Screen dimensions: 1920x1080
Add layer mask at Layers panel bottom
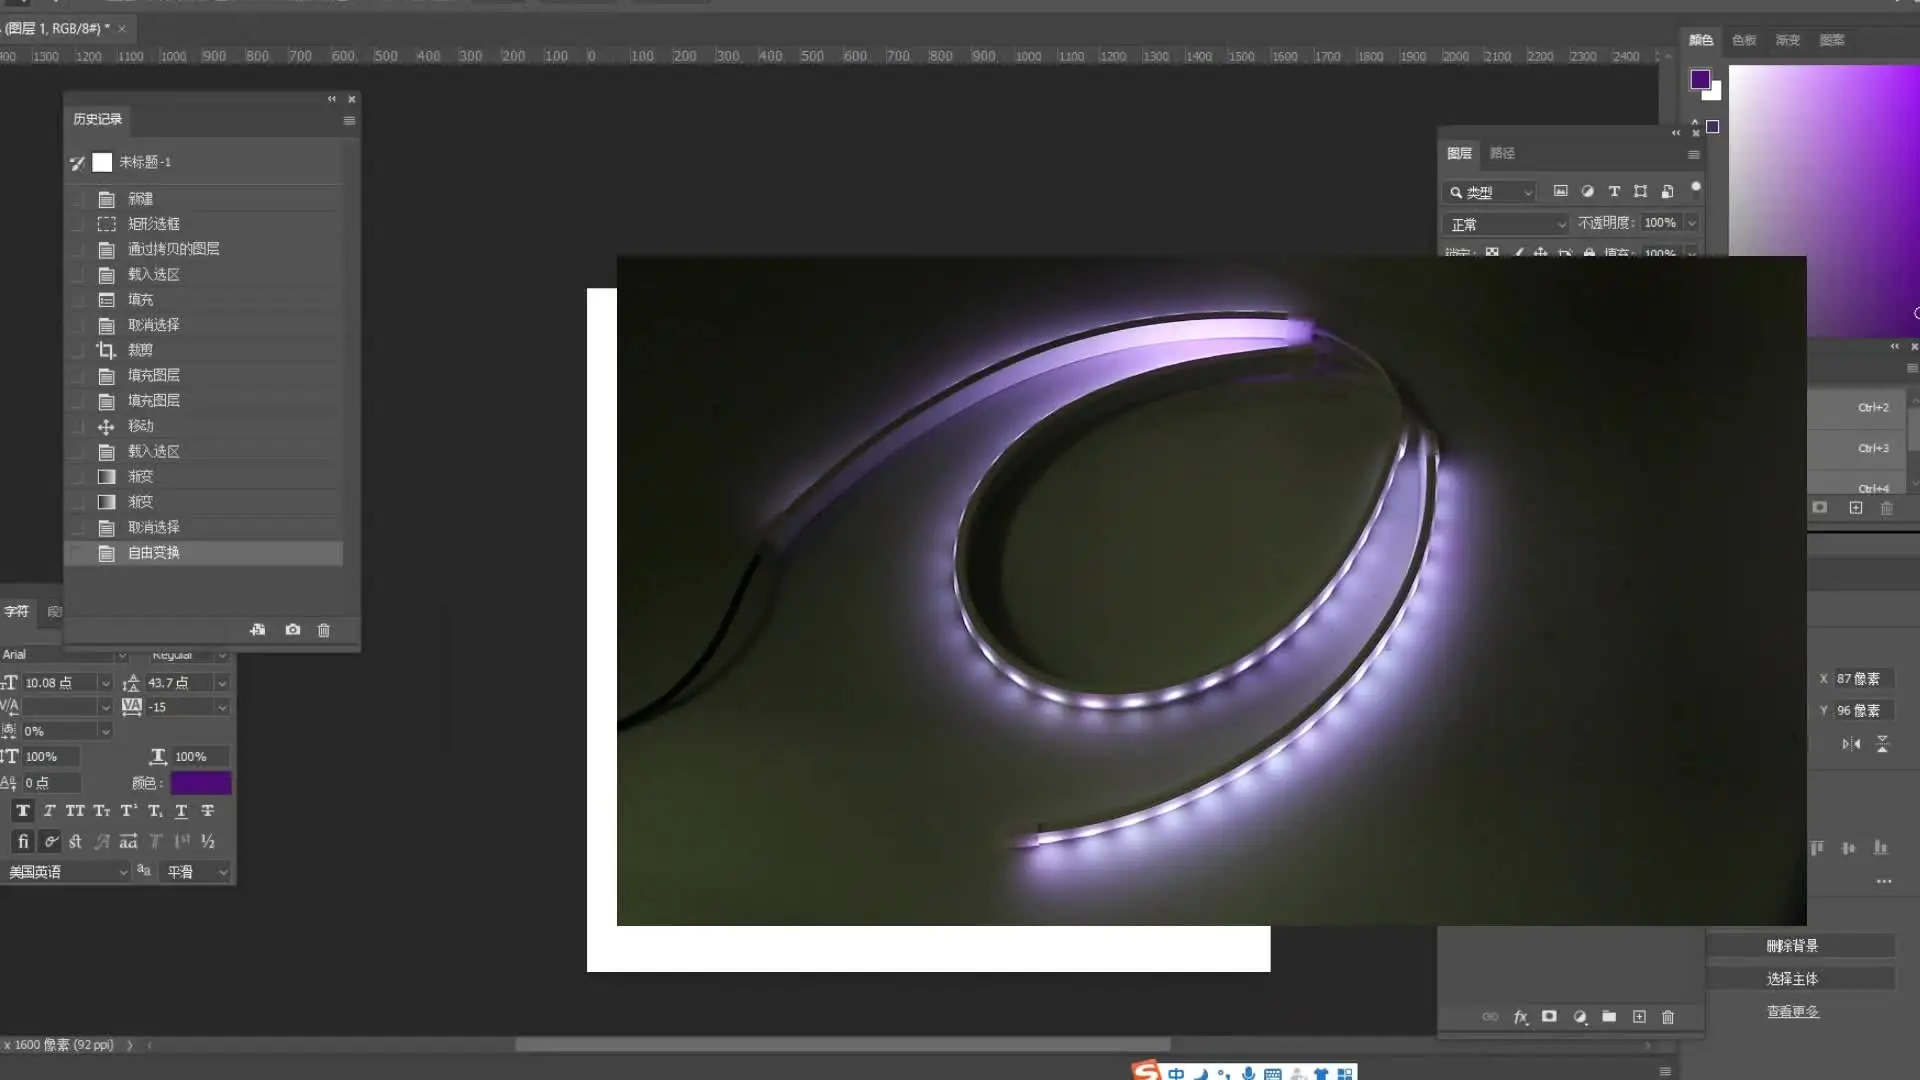tap(1549, 1017)
